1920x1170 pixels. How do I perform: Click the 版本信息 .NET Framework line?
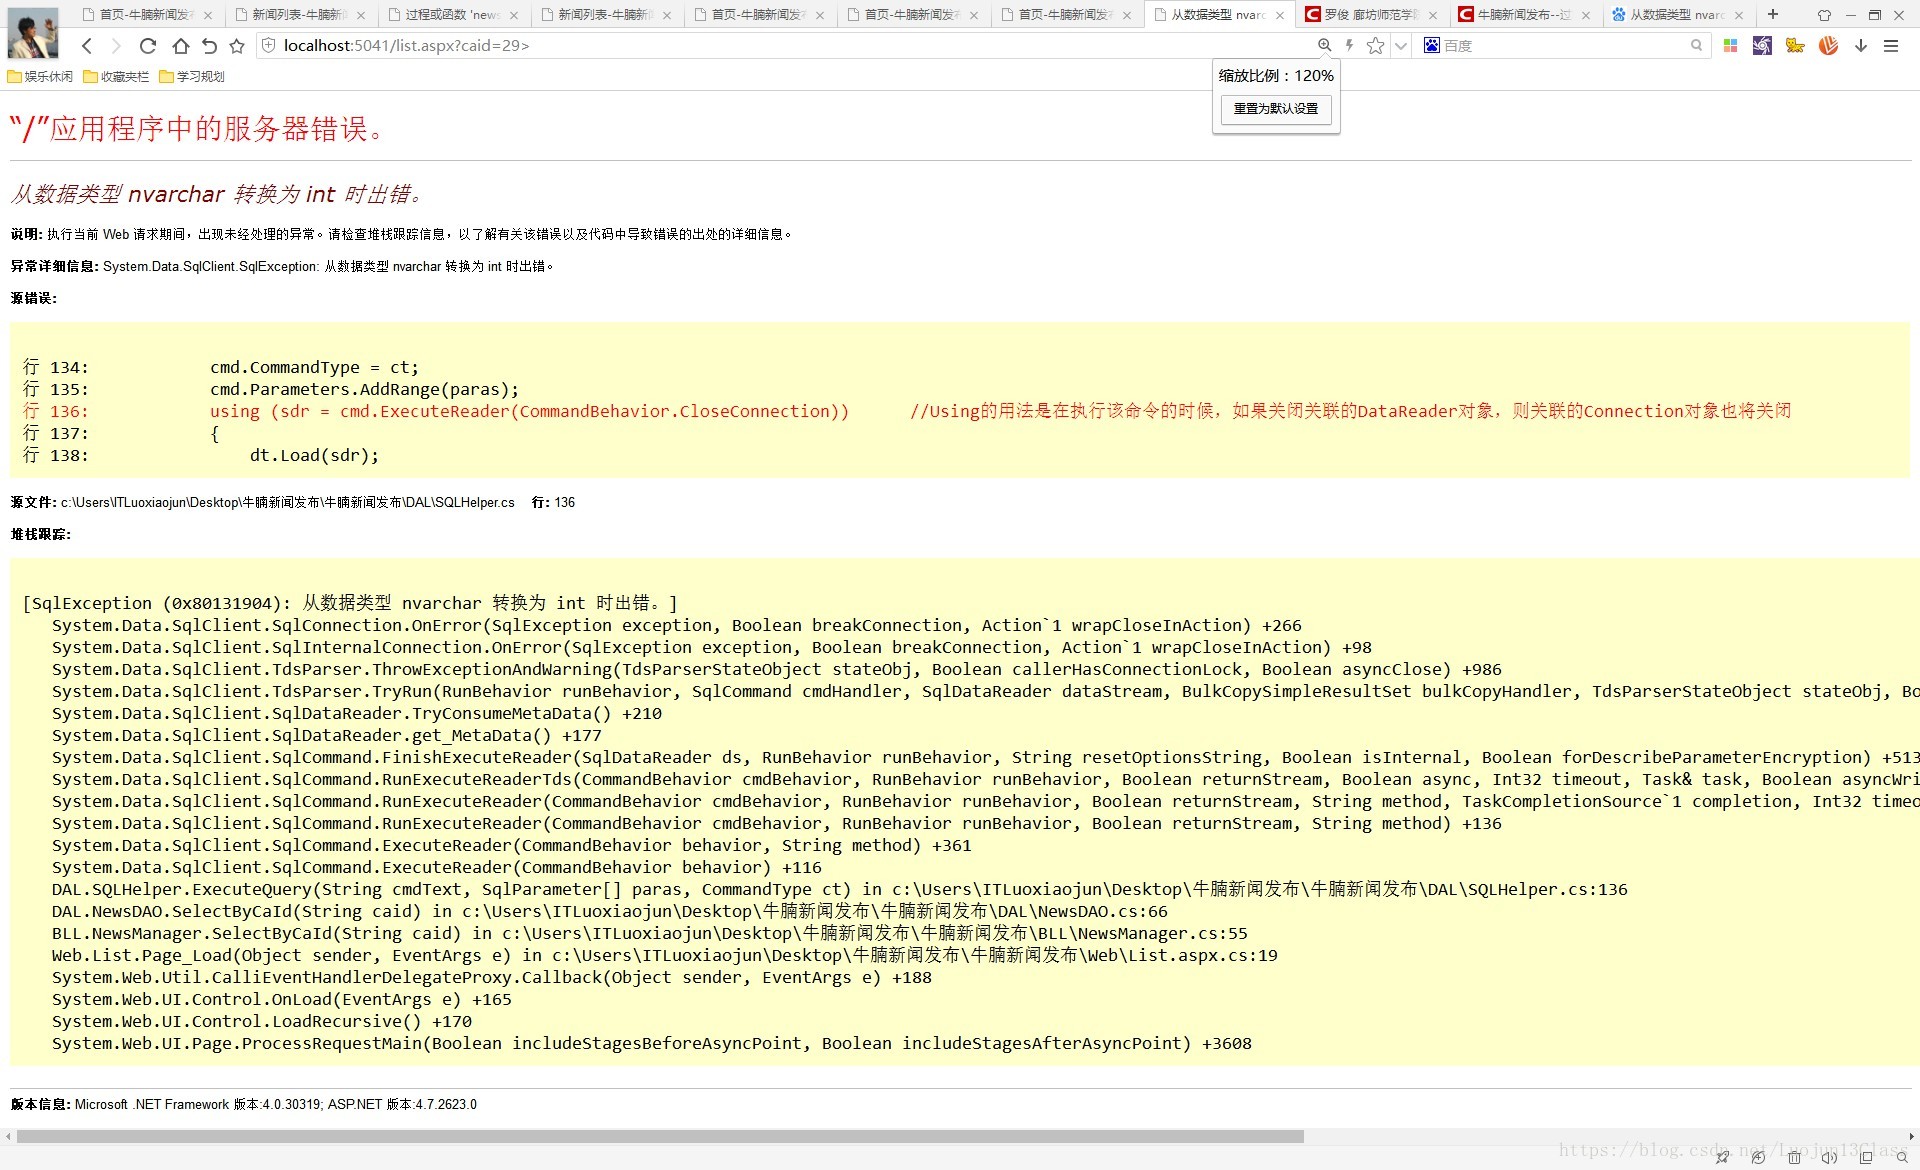[x=244, y=1104]
